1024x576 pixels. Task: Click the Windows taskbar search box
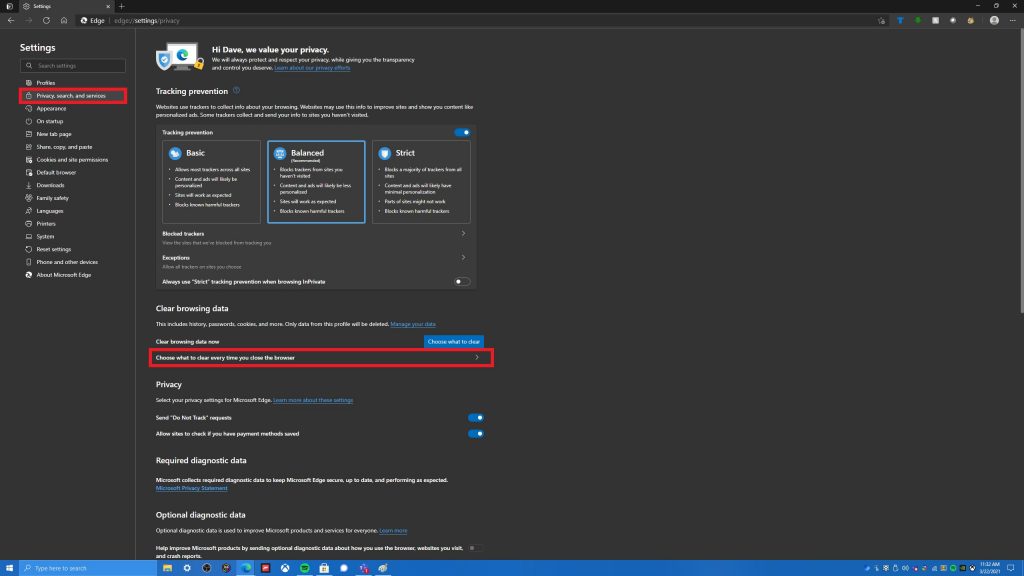coord(88,568)
